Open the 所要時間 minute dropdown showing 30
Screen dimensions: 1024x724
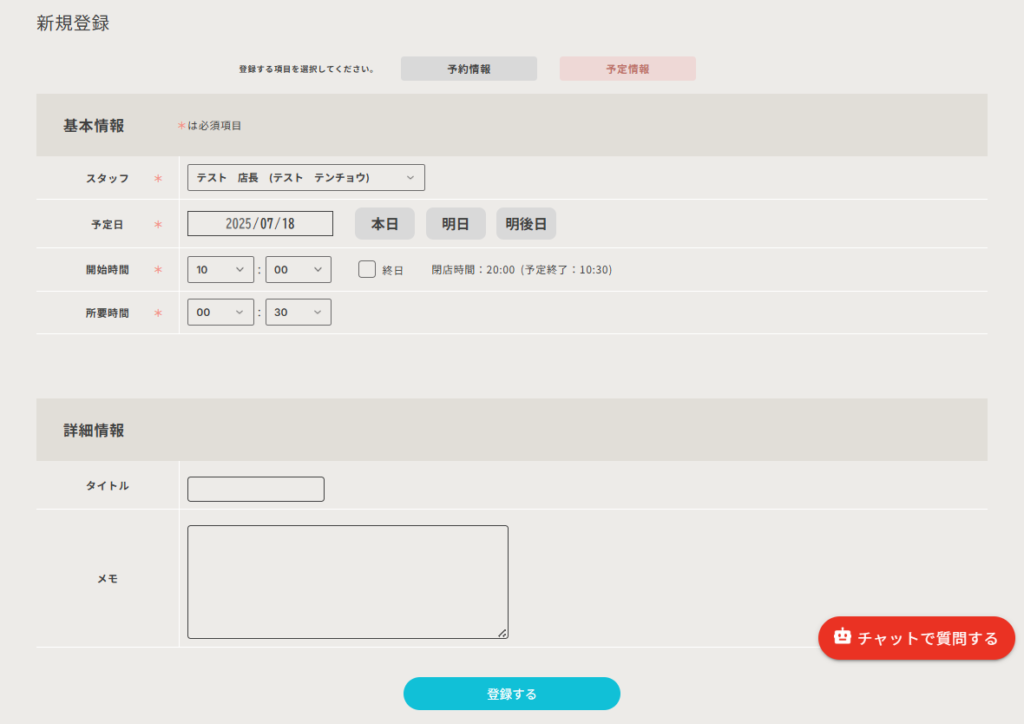[298, 313]
